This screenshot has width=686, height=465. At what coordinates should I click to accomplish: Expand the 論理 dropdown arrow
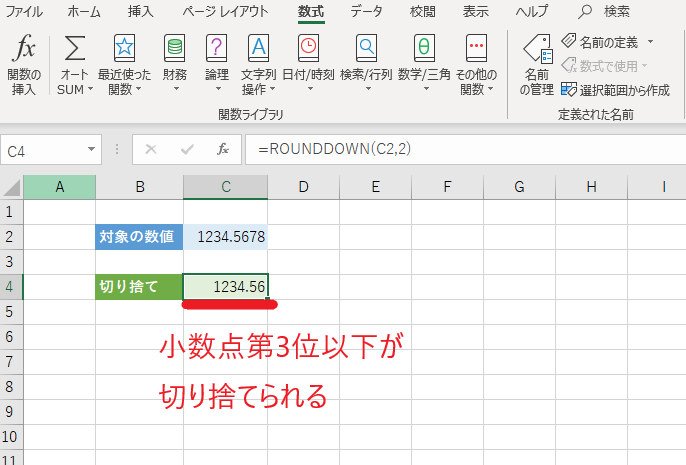218,89
